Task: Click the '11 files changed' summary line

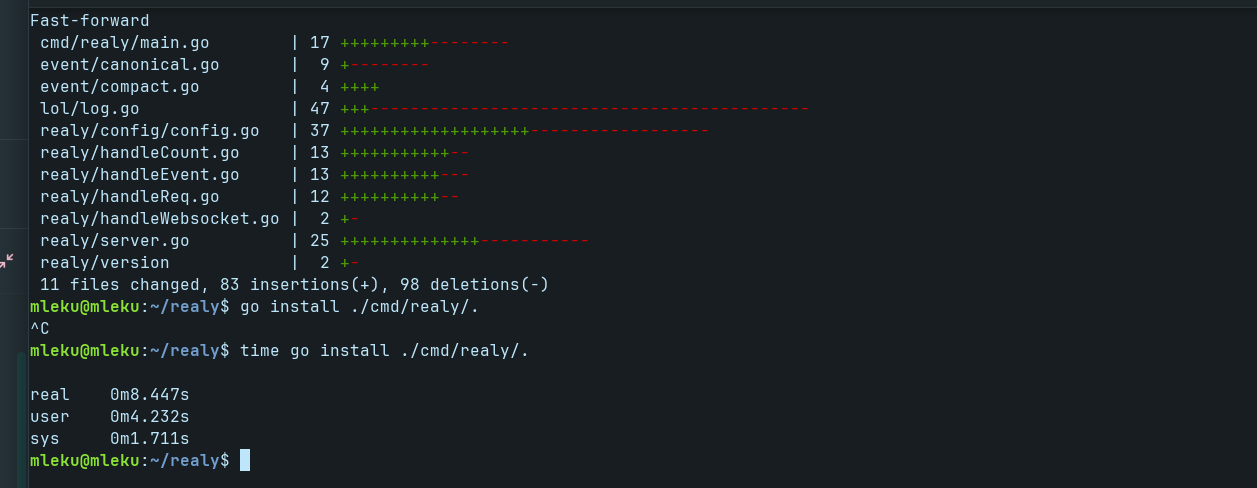Action: tap(295, 285)
